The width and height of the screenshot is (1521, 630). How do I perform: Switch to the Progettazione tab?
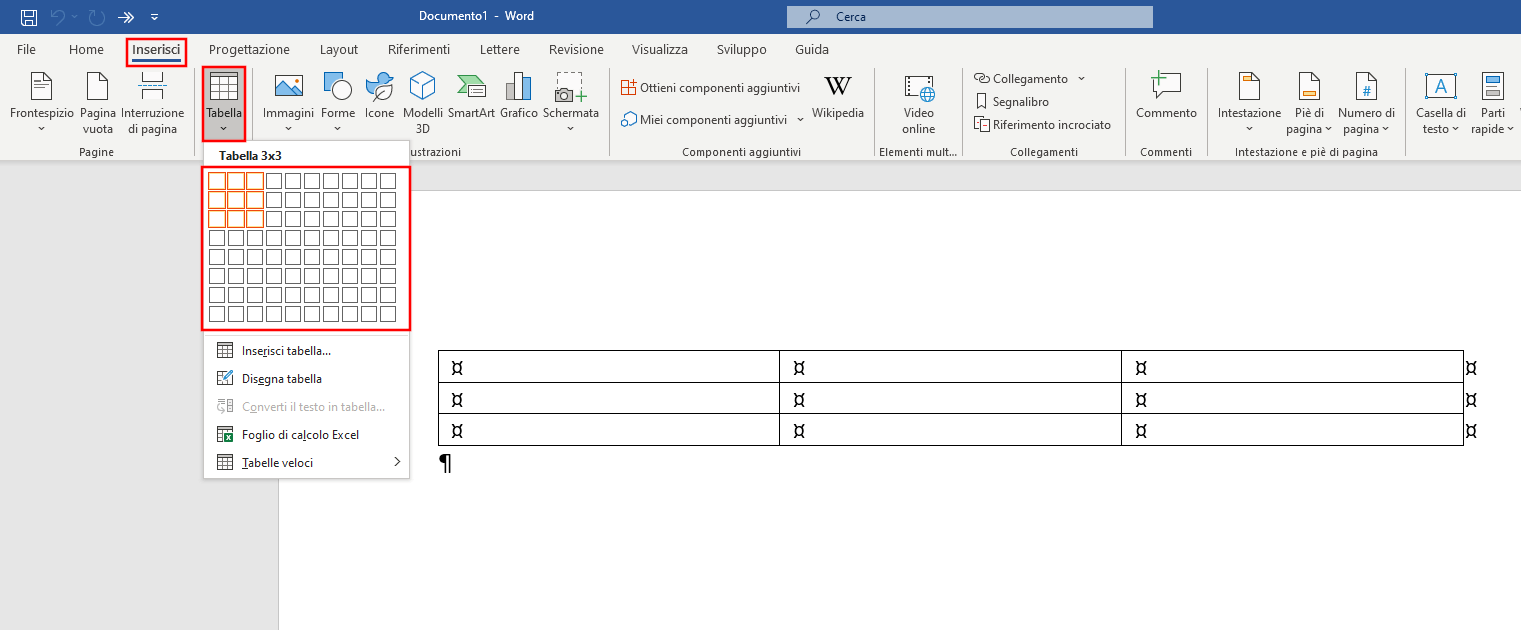(249, 49)
